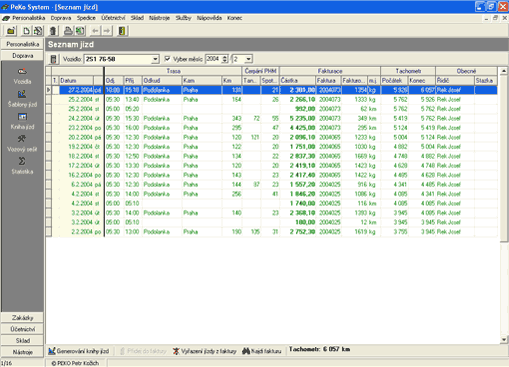
Task: Open the Spedice menu
Action: [86, 18]
